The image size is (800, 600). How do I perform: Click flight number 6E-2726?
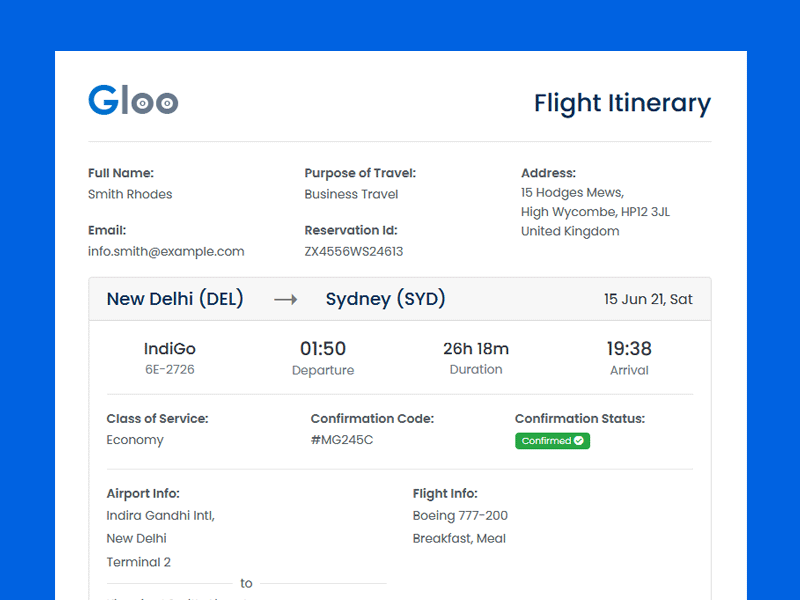tap(170, 370)
